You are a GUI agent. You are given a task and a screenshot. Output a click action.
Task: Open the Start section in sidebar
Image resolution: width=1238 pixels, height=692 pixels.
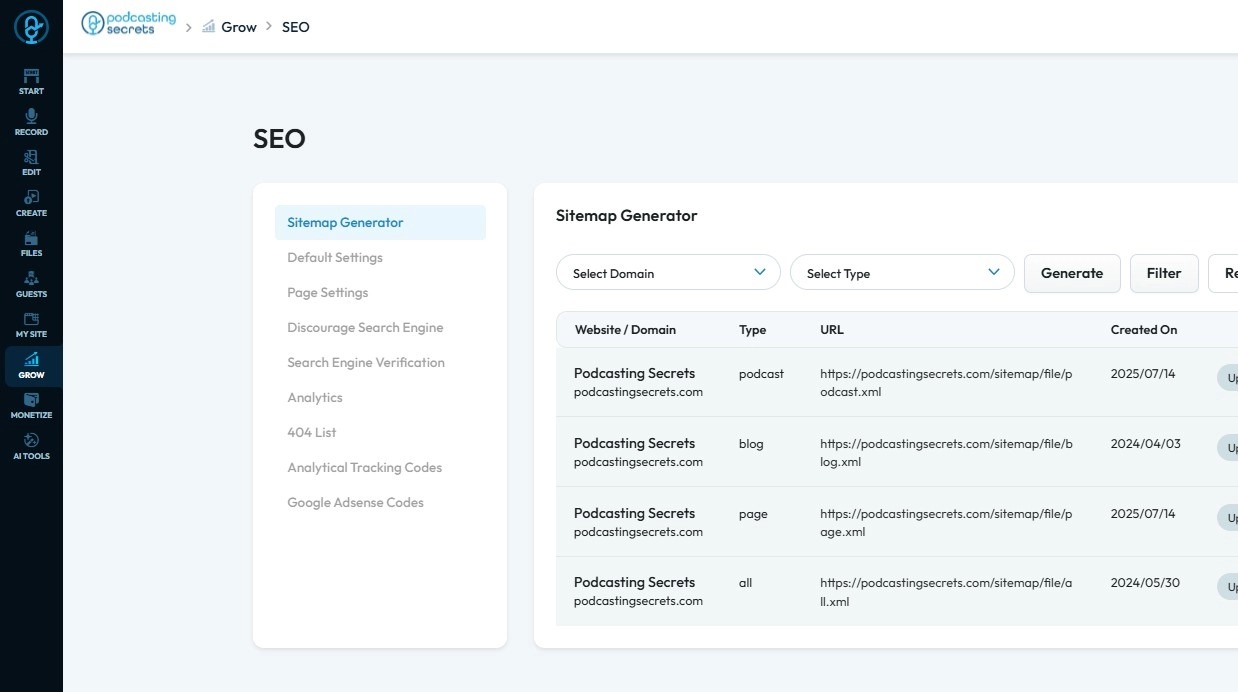pyautogui.click(x=31, y=82)
